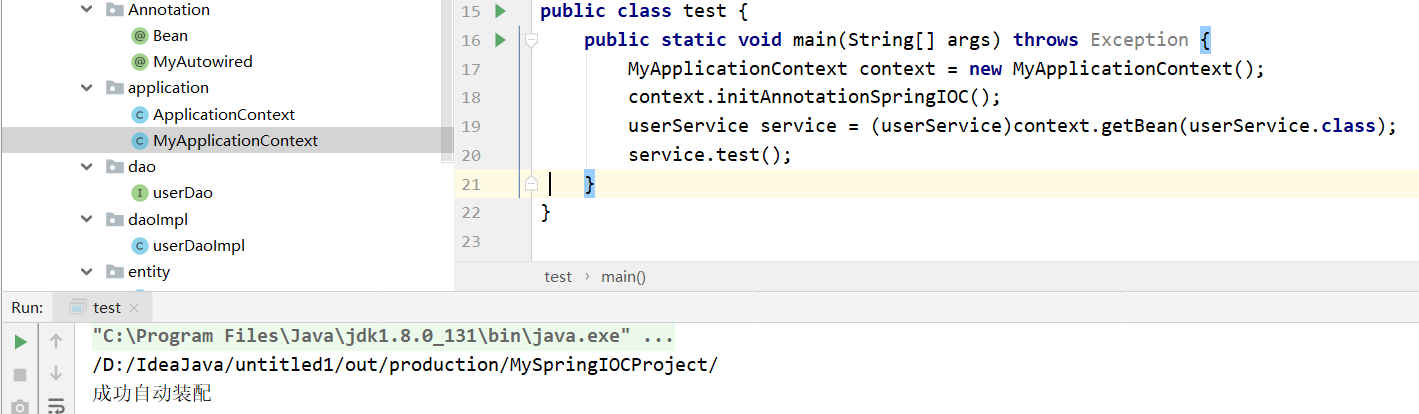Select the dao package

[142, 167]
